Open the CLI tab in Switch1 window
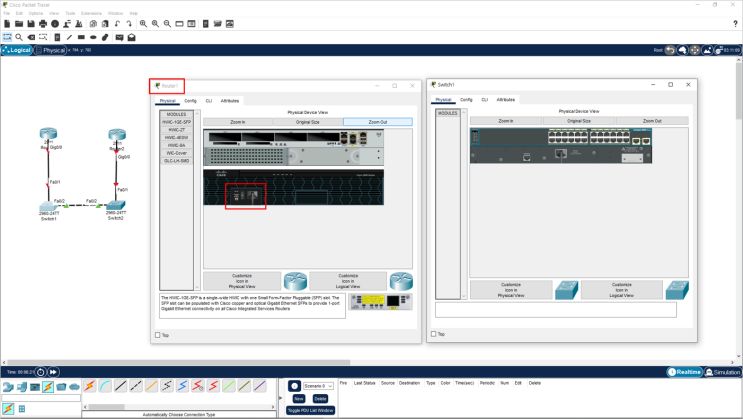 tap(484, 100)
